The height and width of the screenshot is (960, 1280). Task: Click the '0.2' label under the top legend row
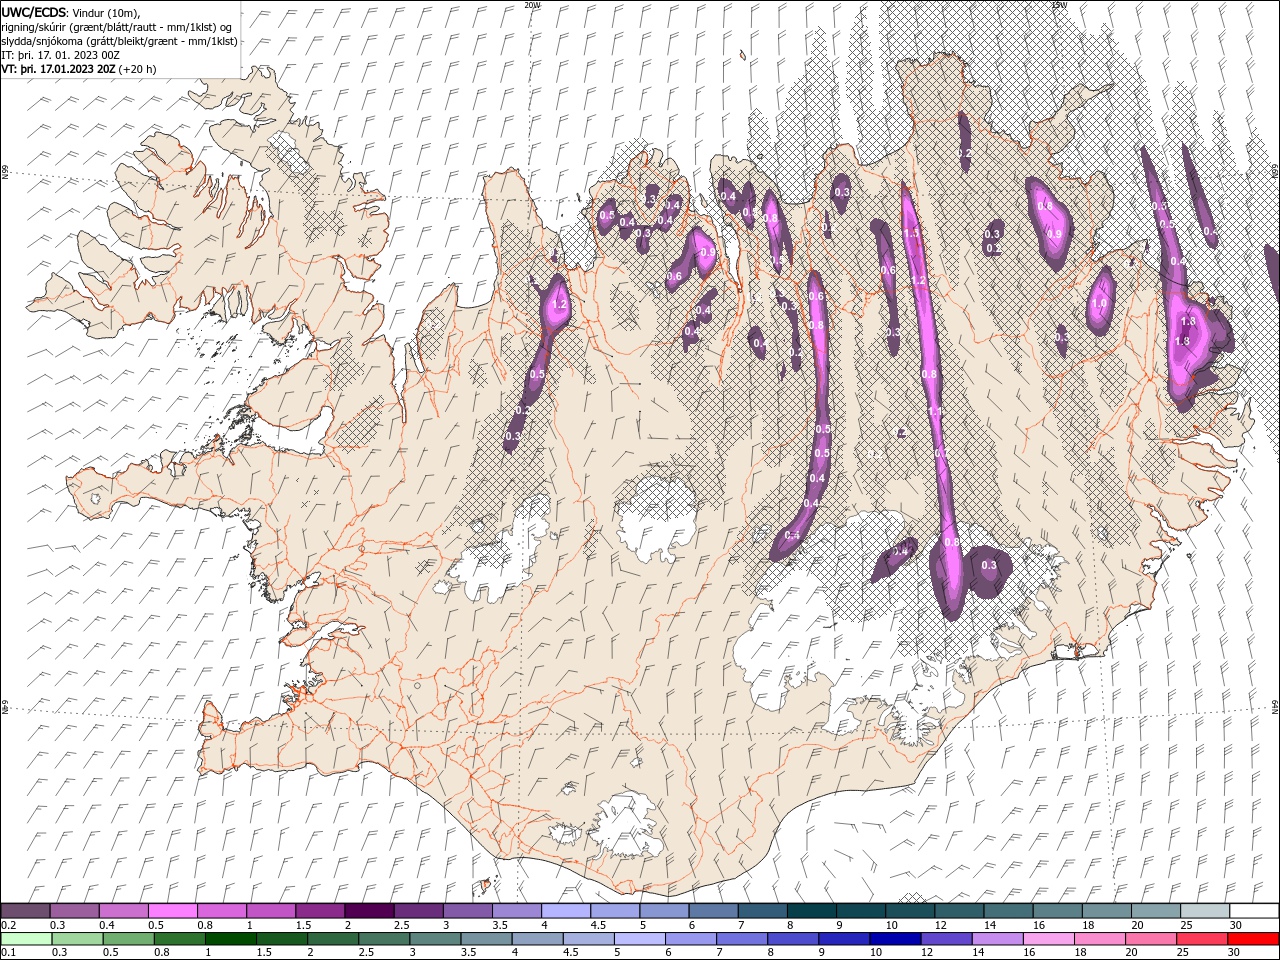coord(8,925)
